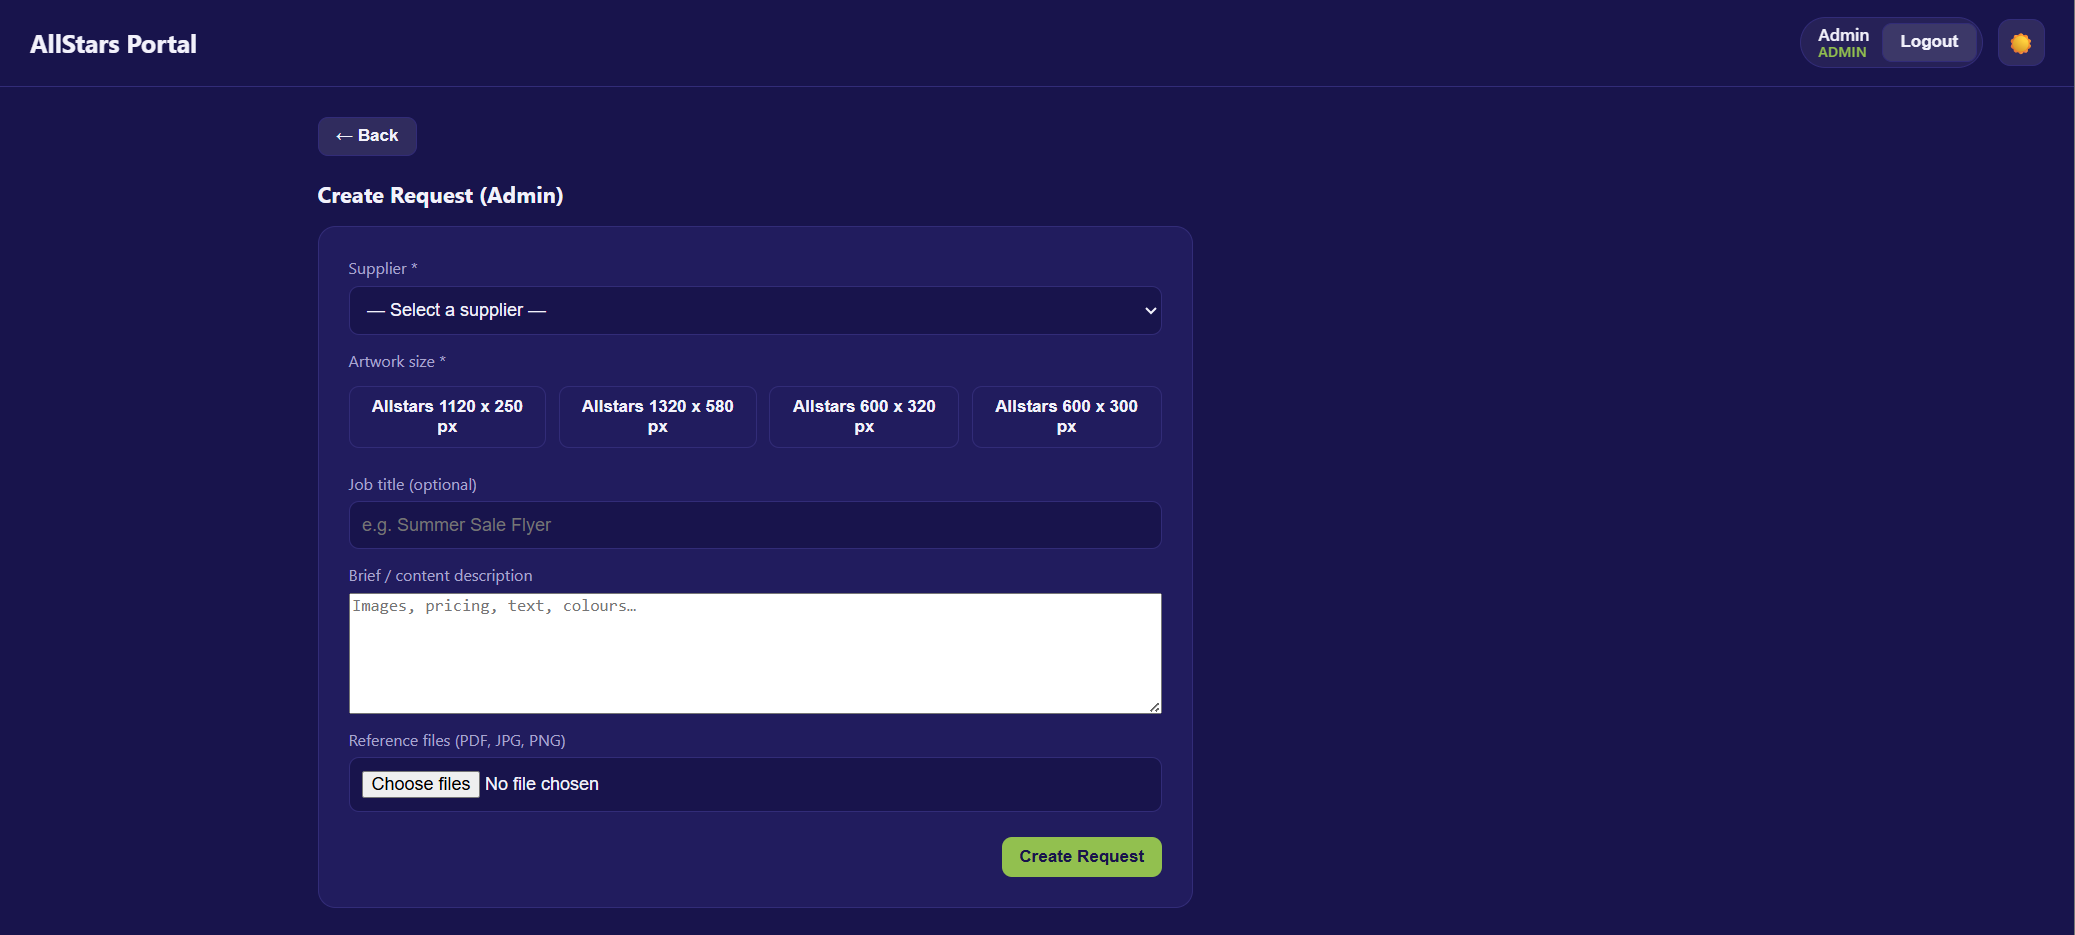The height and width of the screenshot is (935, 2075).
Task: Toggle the light/dark theme sun icon
Action: pyautogui.click(x=2021, y=43)
